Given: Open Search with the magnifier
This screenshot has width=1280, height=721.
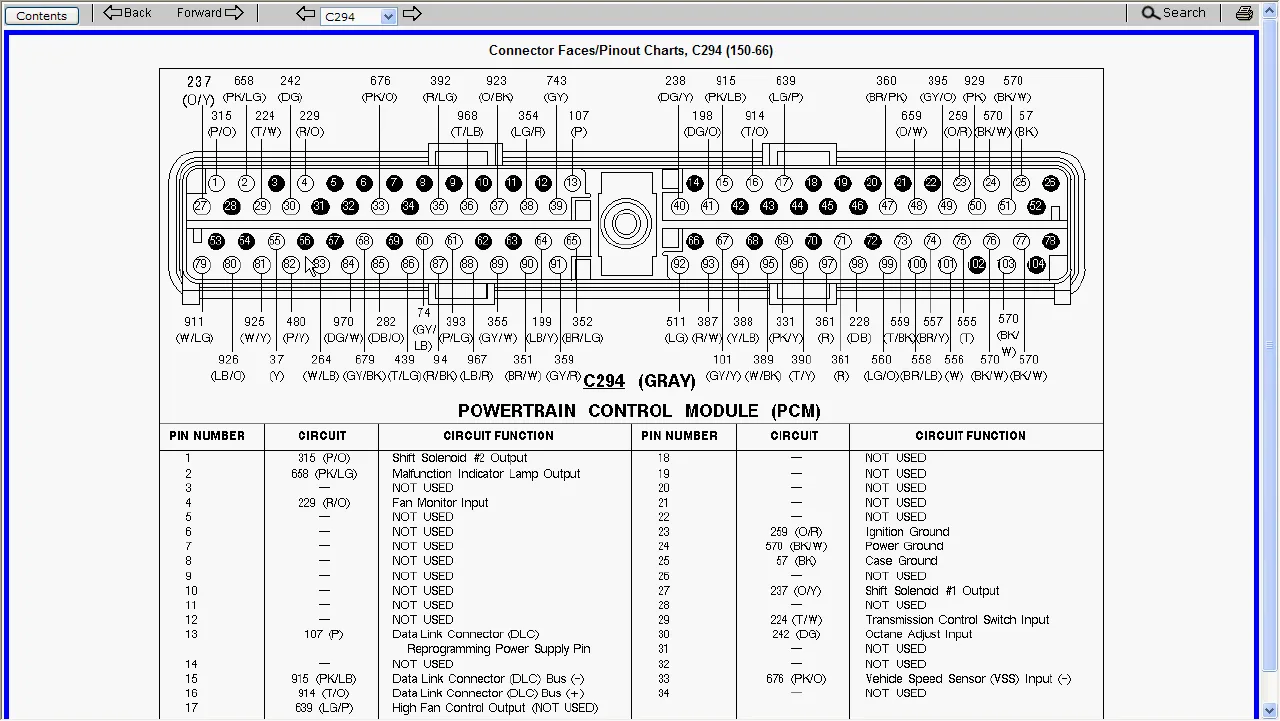Looking at the screenshot, I should click(x=1174, y=13).
